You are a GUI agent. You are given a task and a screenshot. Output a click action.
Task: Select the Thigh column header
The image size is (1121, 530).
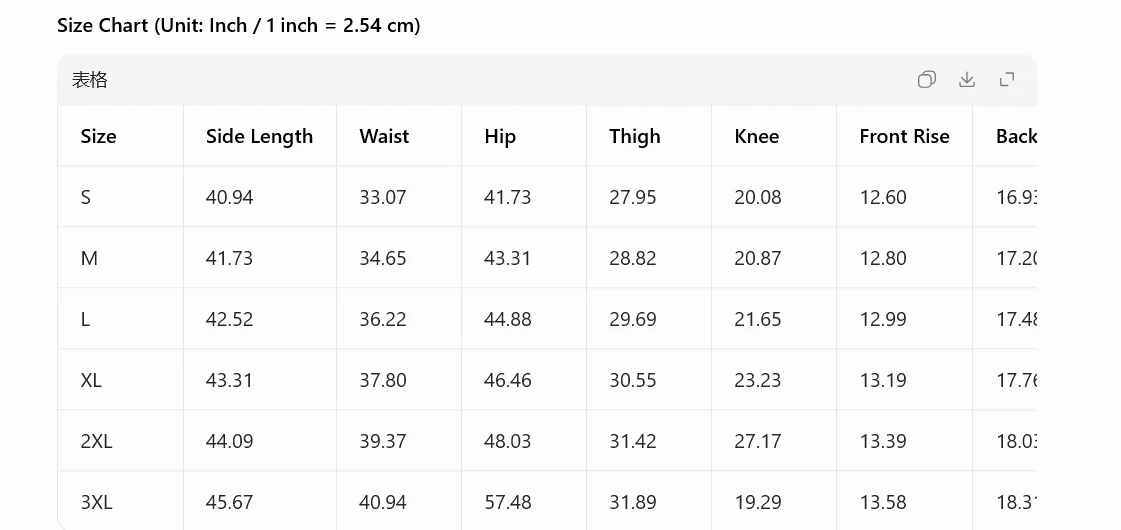click(x=635, y=137)
